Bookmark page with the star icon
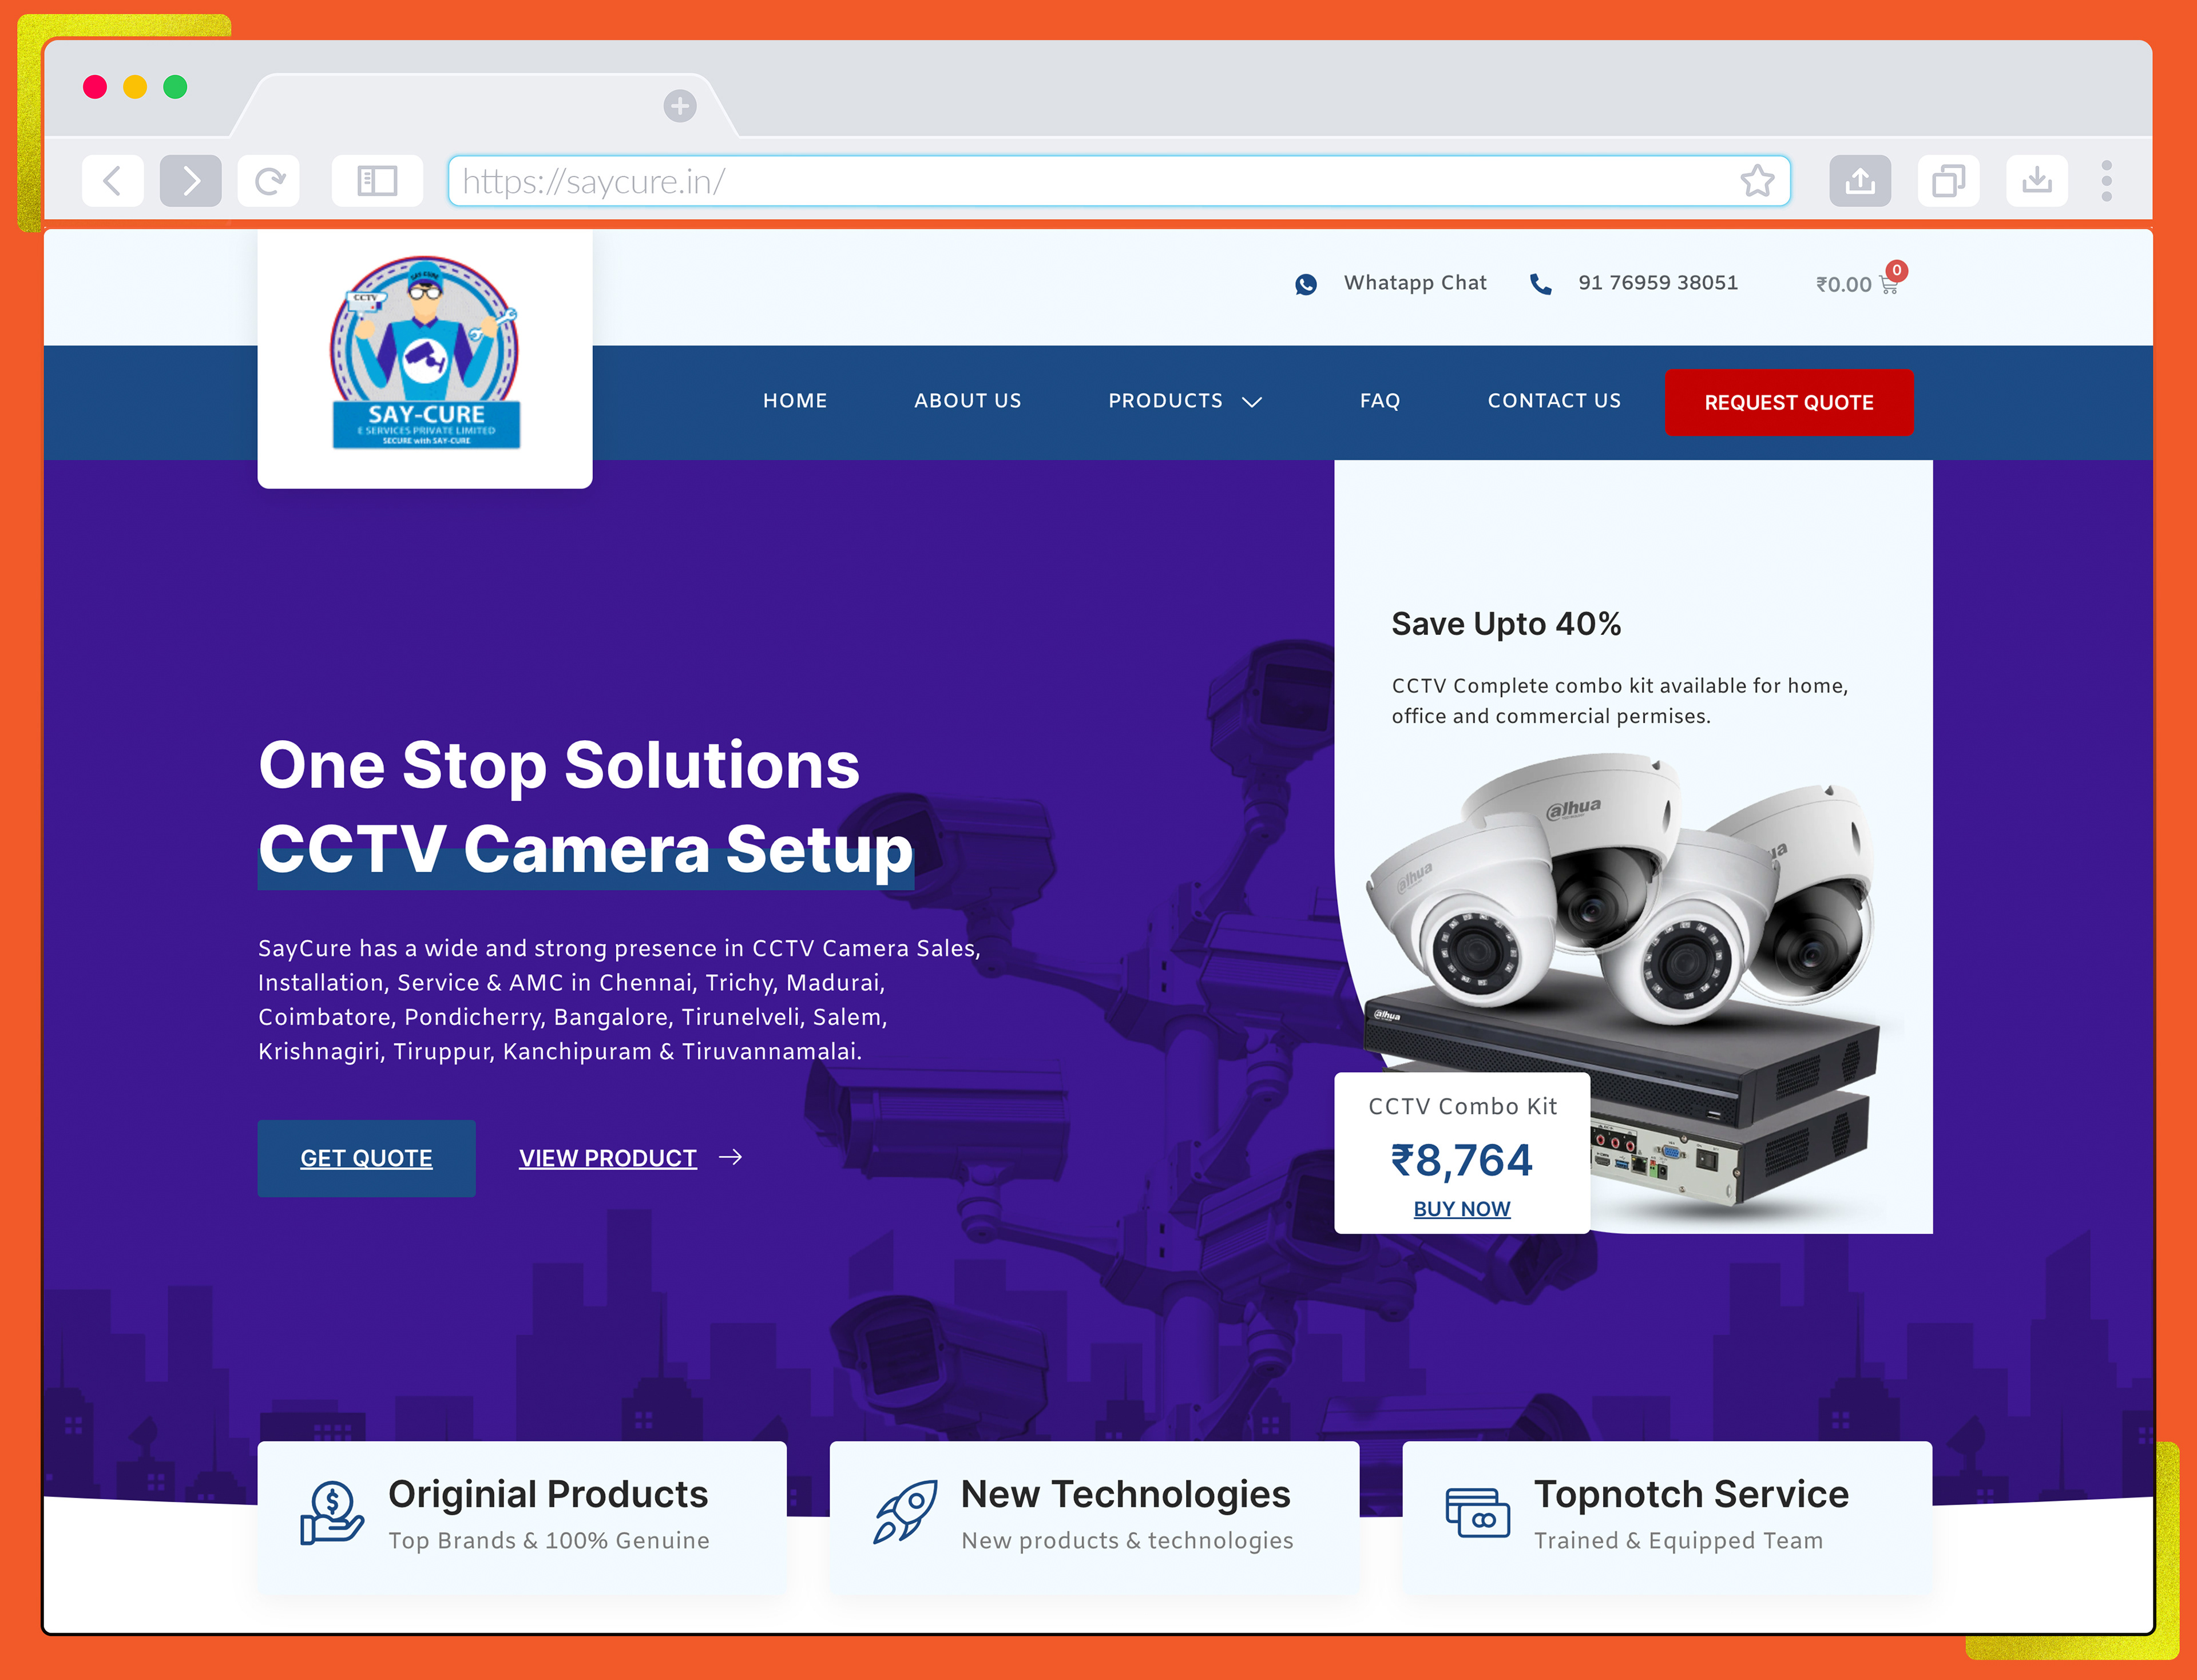 point(1756,181)
